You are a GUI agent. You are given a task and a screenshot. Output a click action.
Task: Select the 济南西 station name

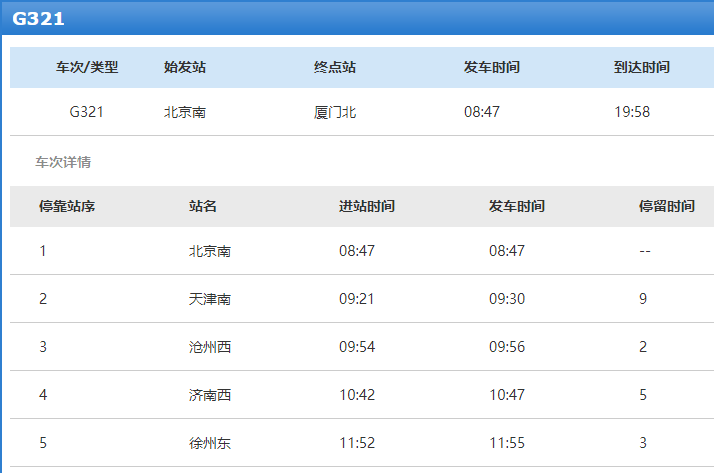[x=210, y=395]
